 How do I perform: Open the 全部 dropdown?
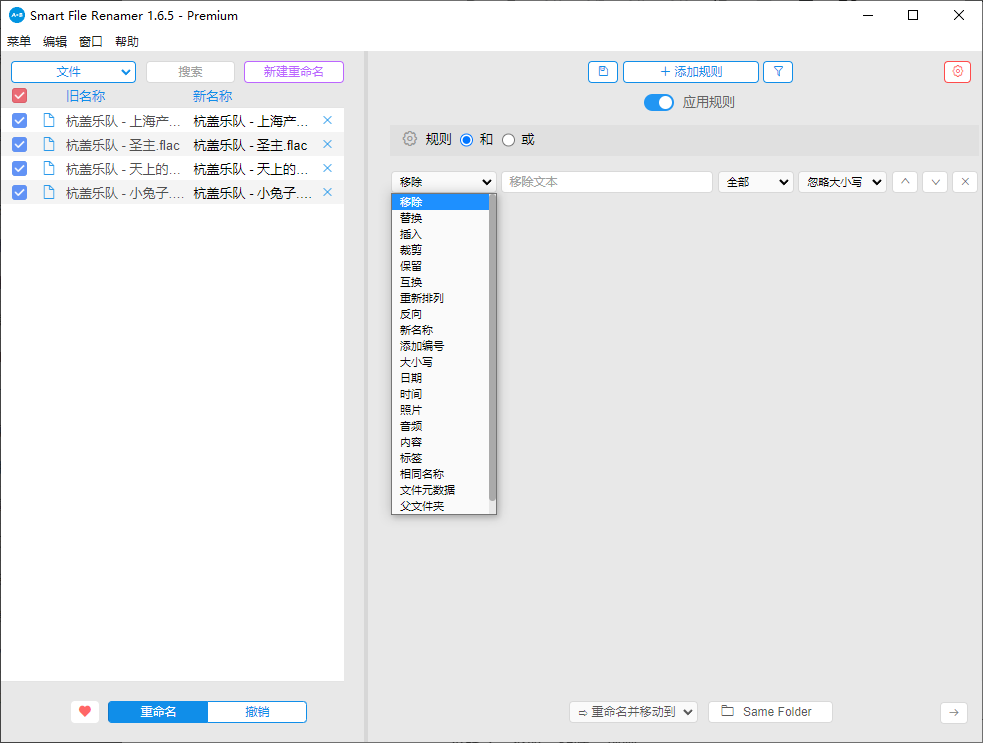755,182
